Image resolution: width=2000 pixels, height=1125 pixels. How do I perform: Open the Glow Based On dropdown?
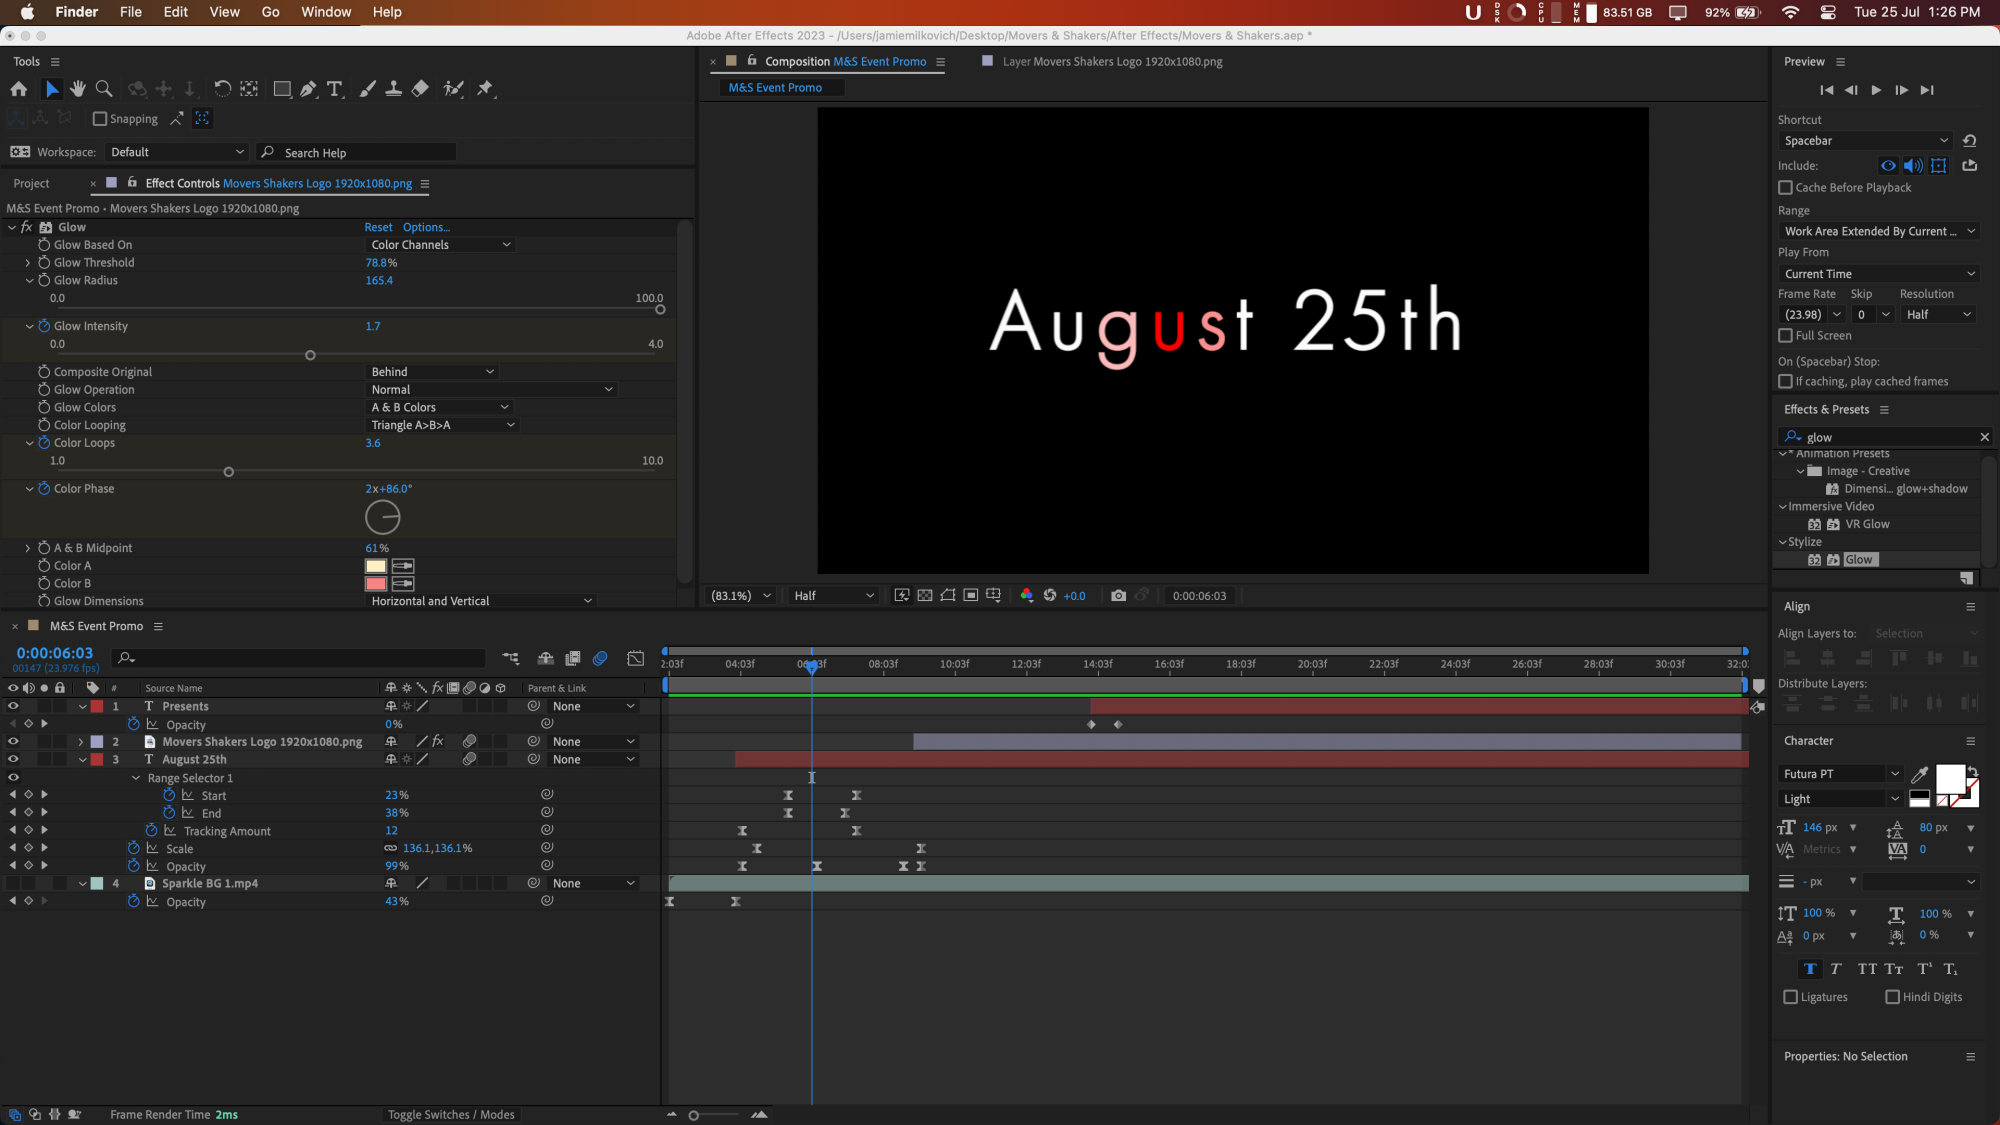[x=440, y=245]
